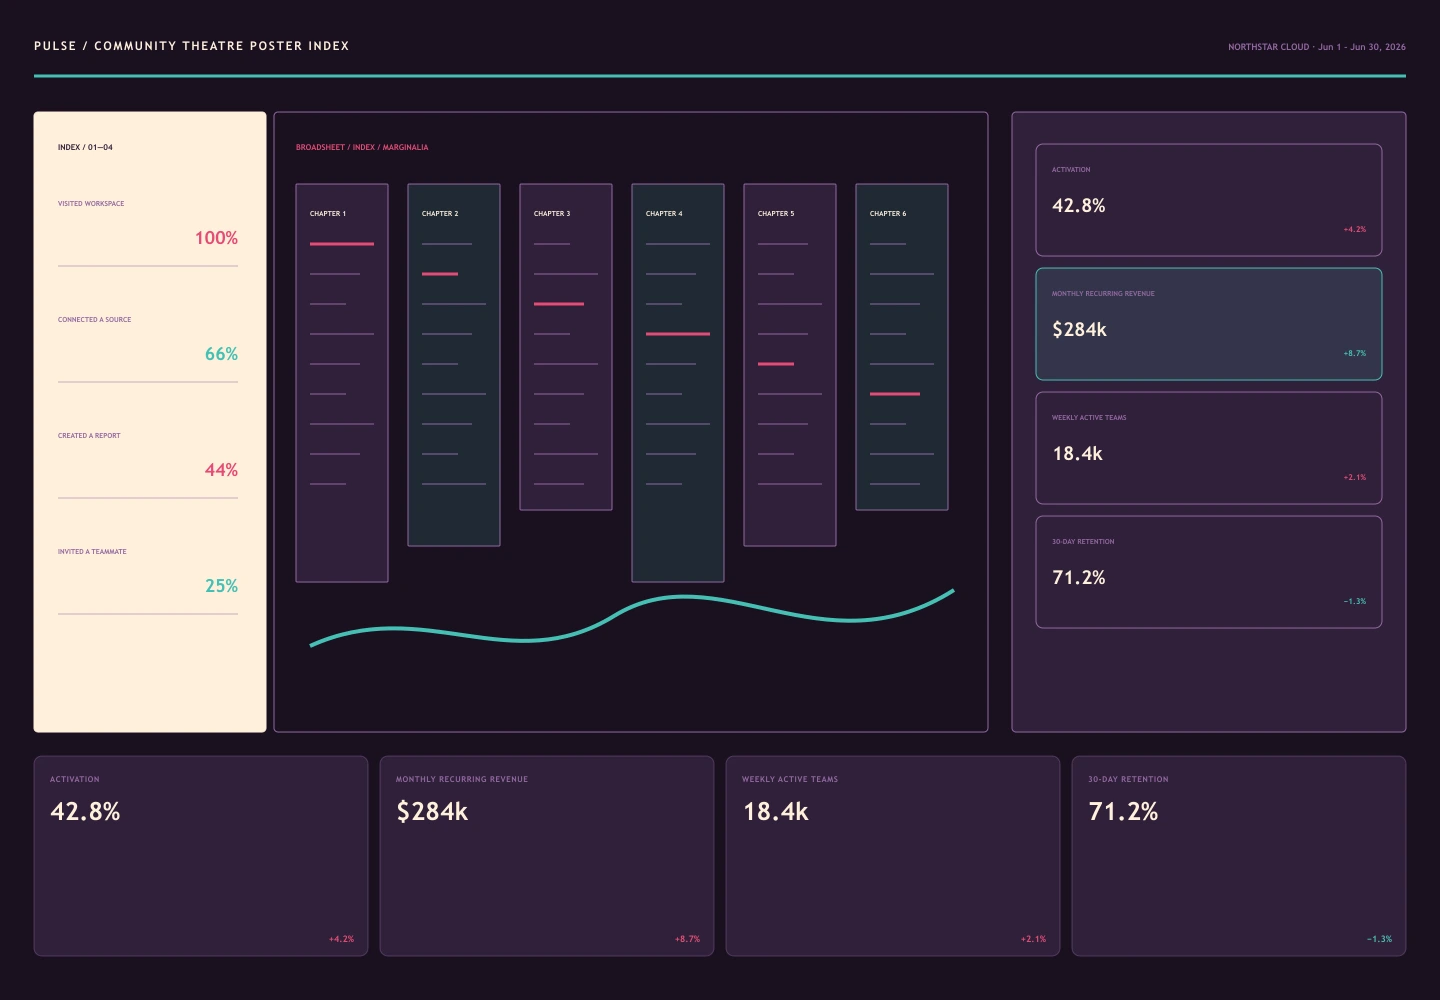The width and height of the screenshot is (1440, 1000).
Task: Click the Broadsheet / Index / Marginalia breadcrumb
Action: coord(362,147)
